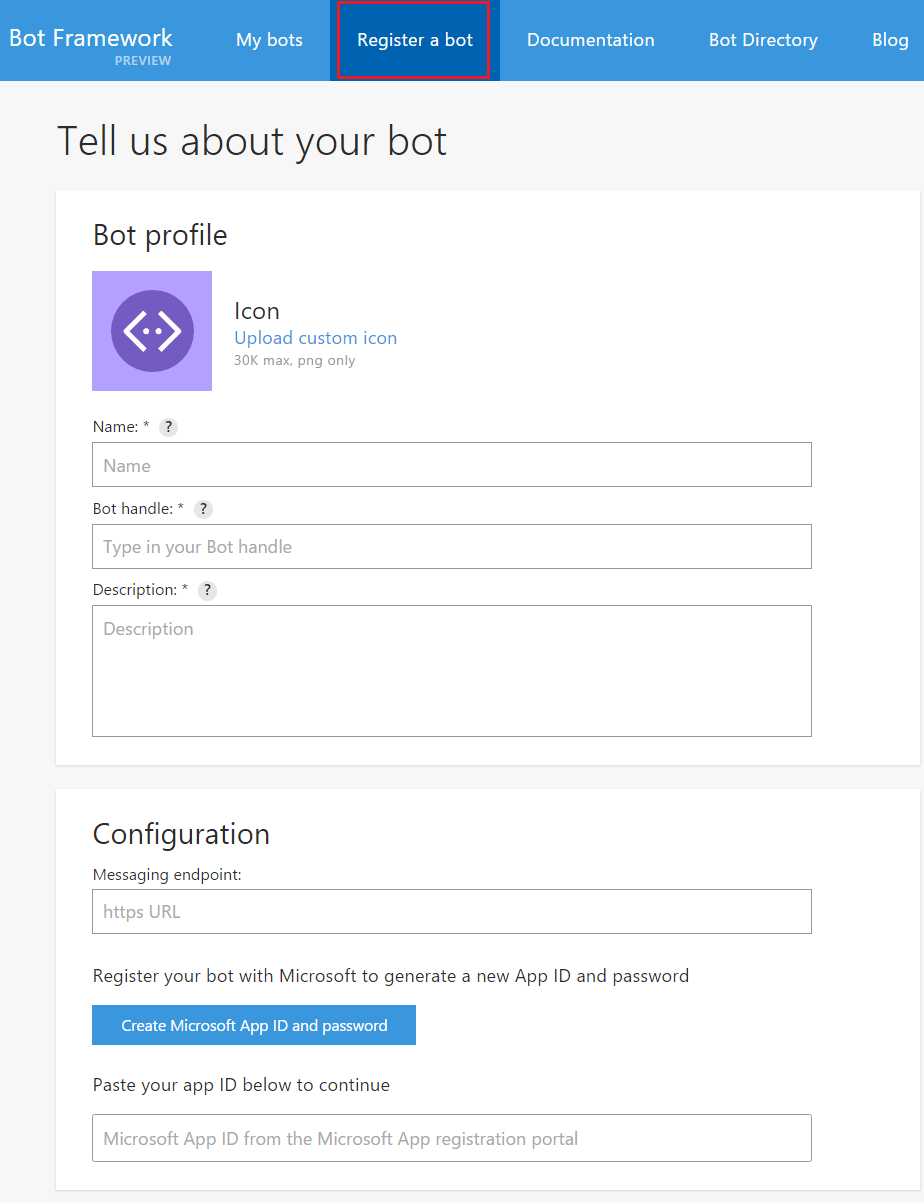
Task: Focus the Name input field
Action: coord(452,465)
